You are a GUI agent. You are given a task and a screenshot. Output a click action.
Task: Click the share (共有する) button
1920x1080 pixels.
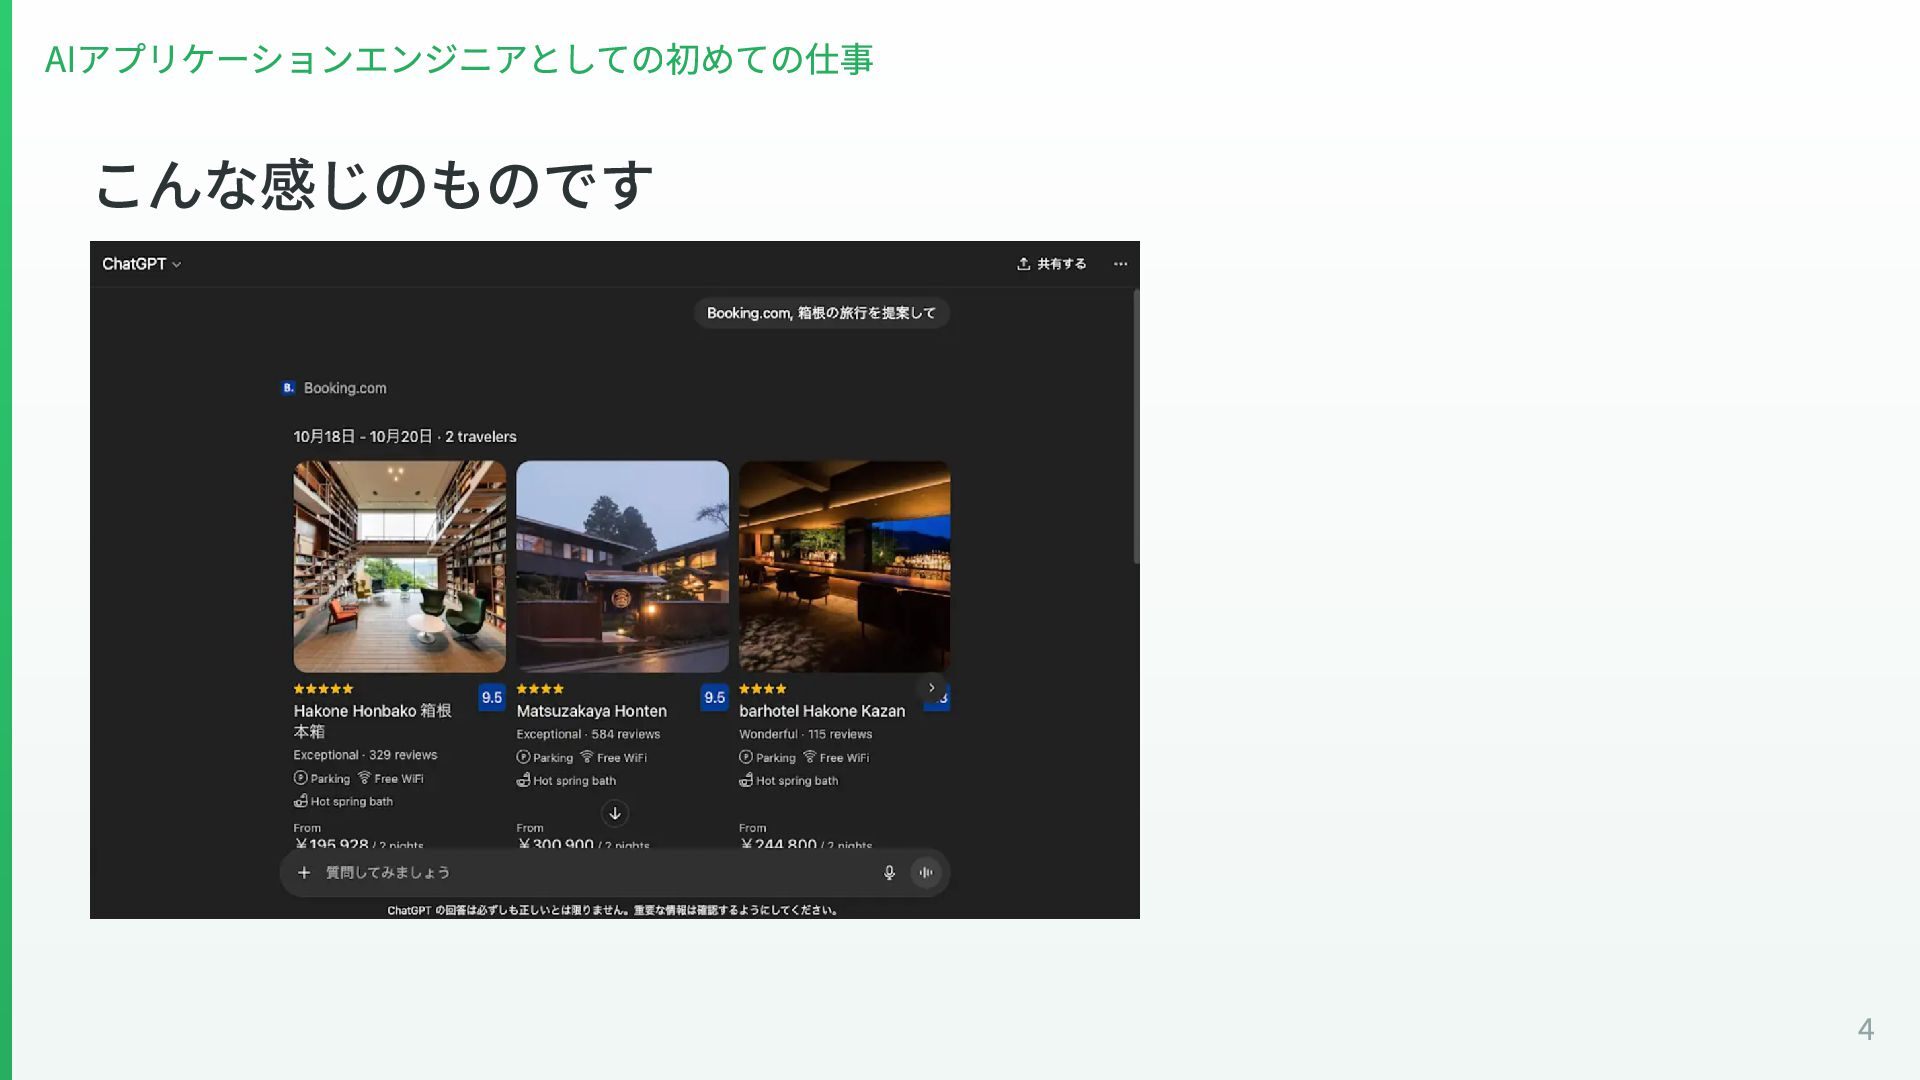(1051, 264)
